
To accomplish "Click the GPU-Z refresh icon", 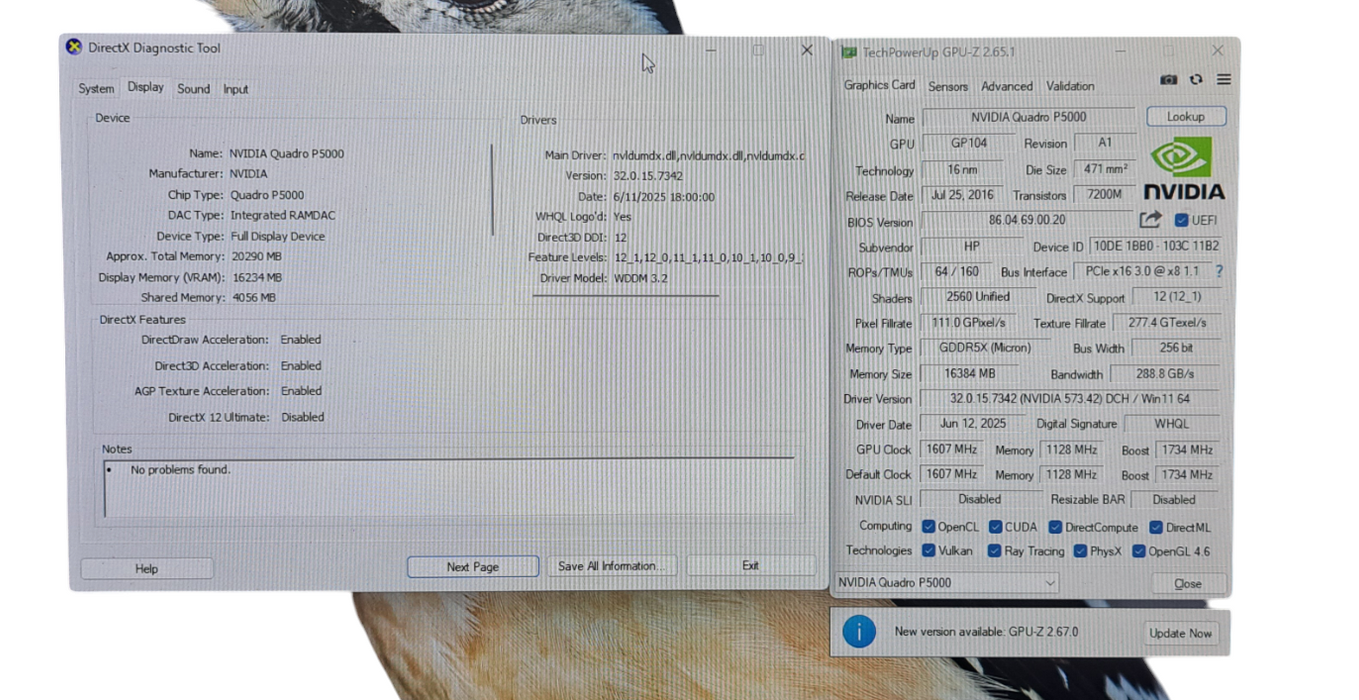I will pos(1196,80).
